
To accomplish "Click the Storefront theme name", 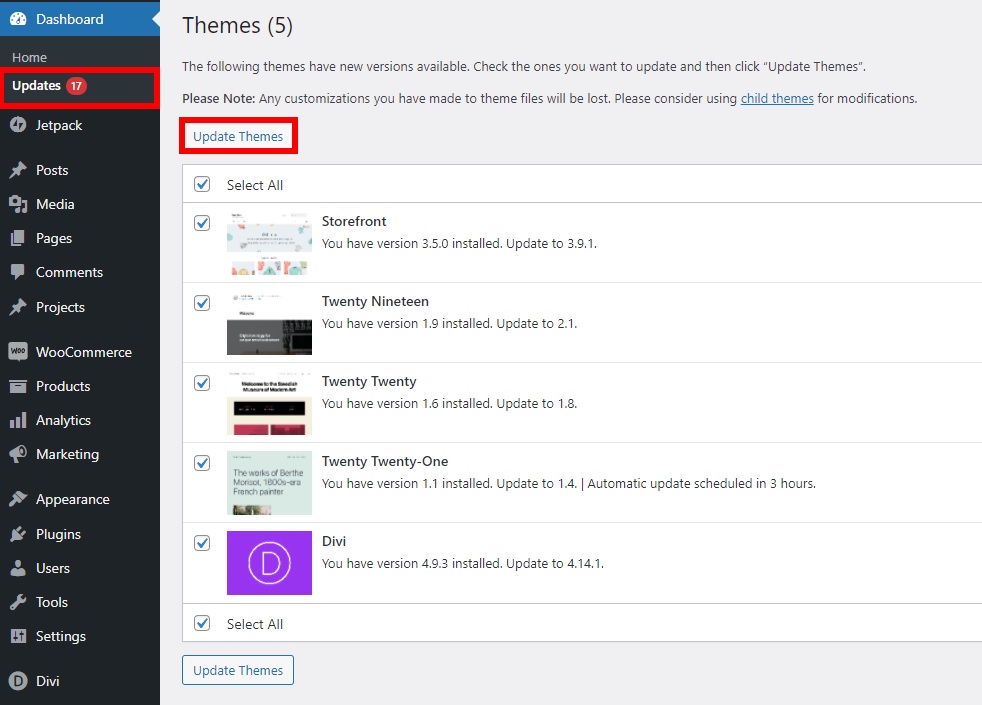I will click(354, 221).
